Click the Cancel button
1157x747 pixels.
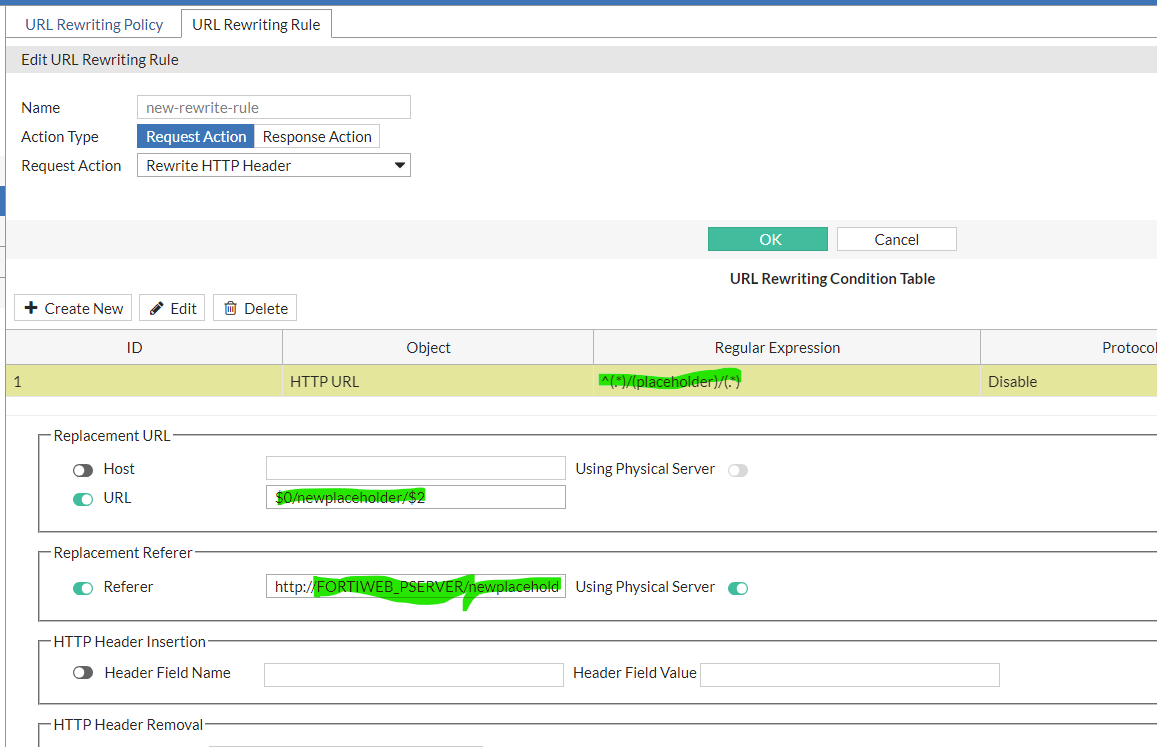[896, 239]
